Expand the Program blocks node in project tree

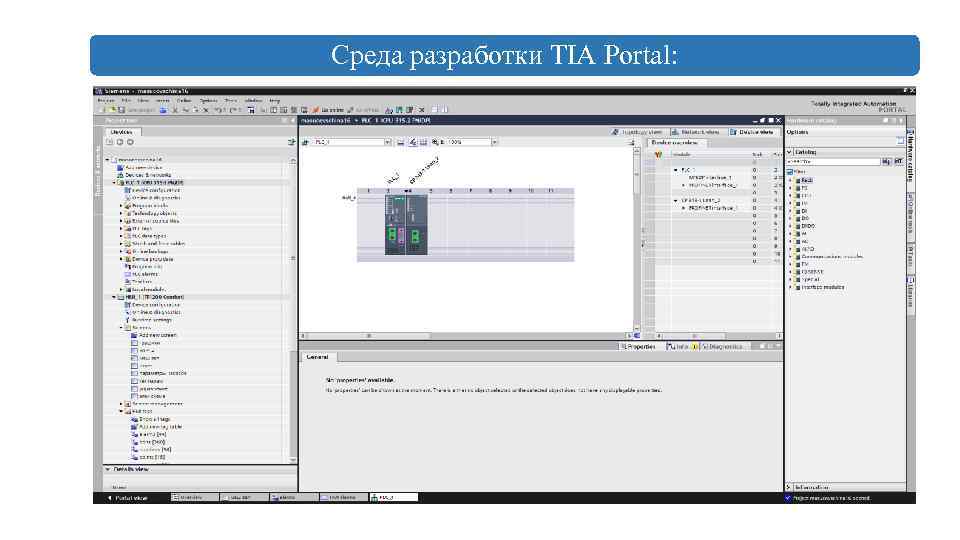coord(121,205)
